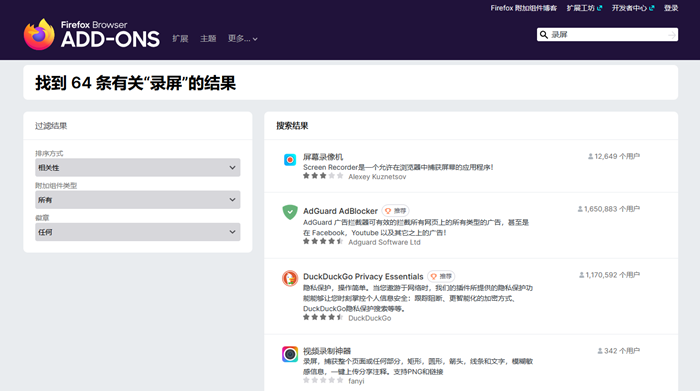Click author name Alexey Kuznetsov
This screenshot has height=391, width=700.
coord(377,177)
